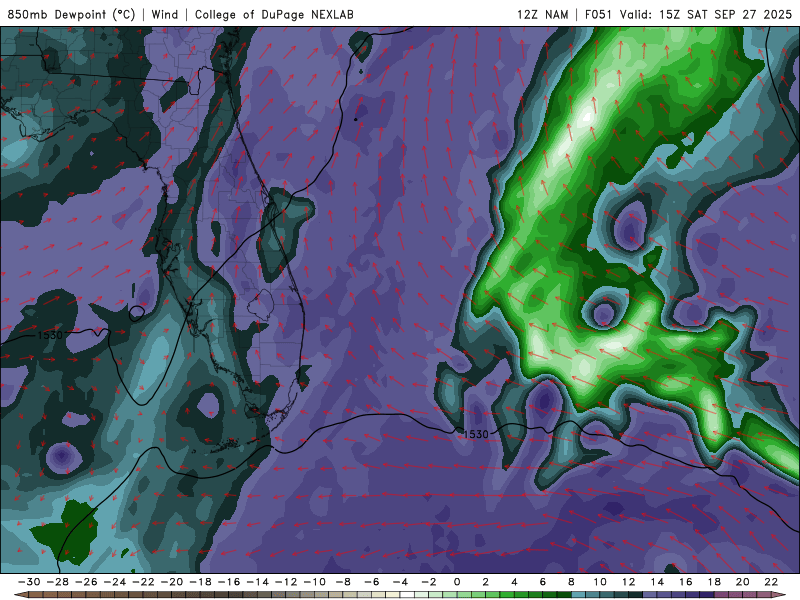Click the "6" color scale label

[543, 582]
